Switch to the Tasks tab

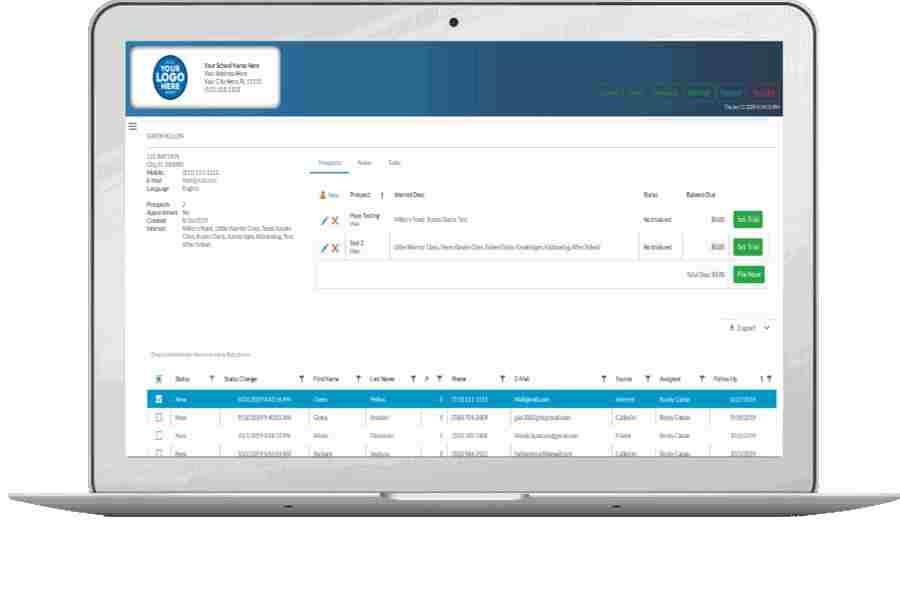(x=394, y=163)
